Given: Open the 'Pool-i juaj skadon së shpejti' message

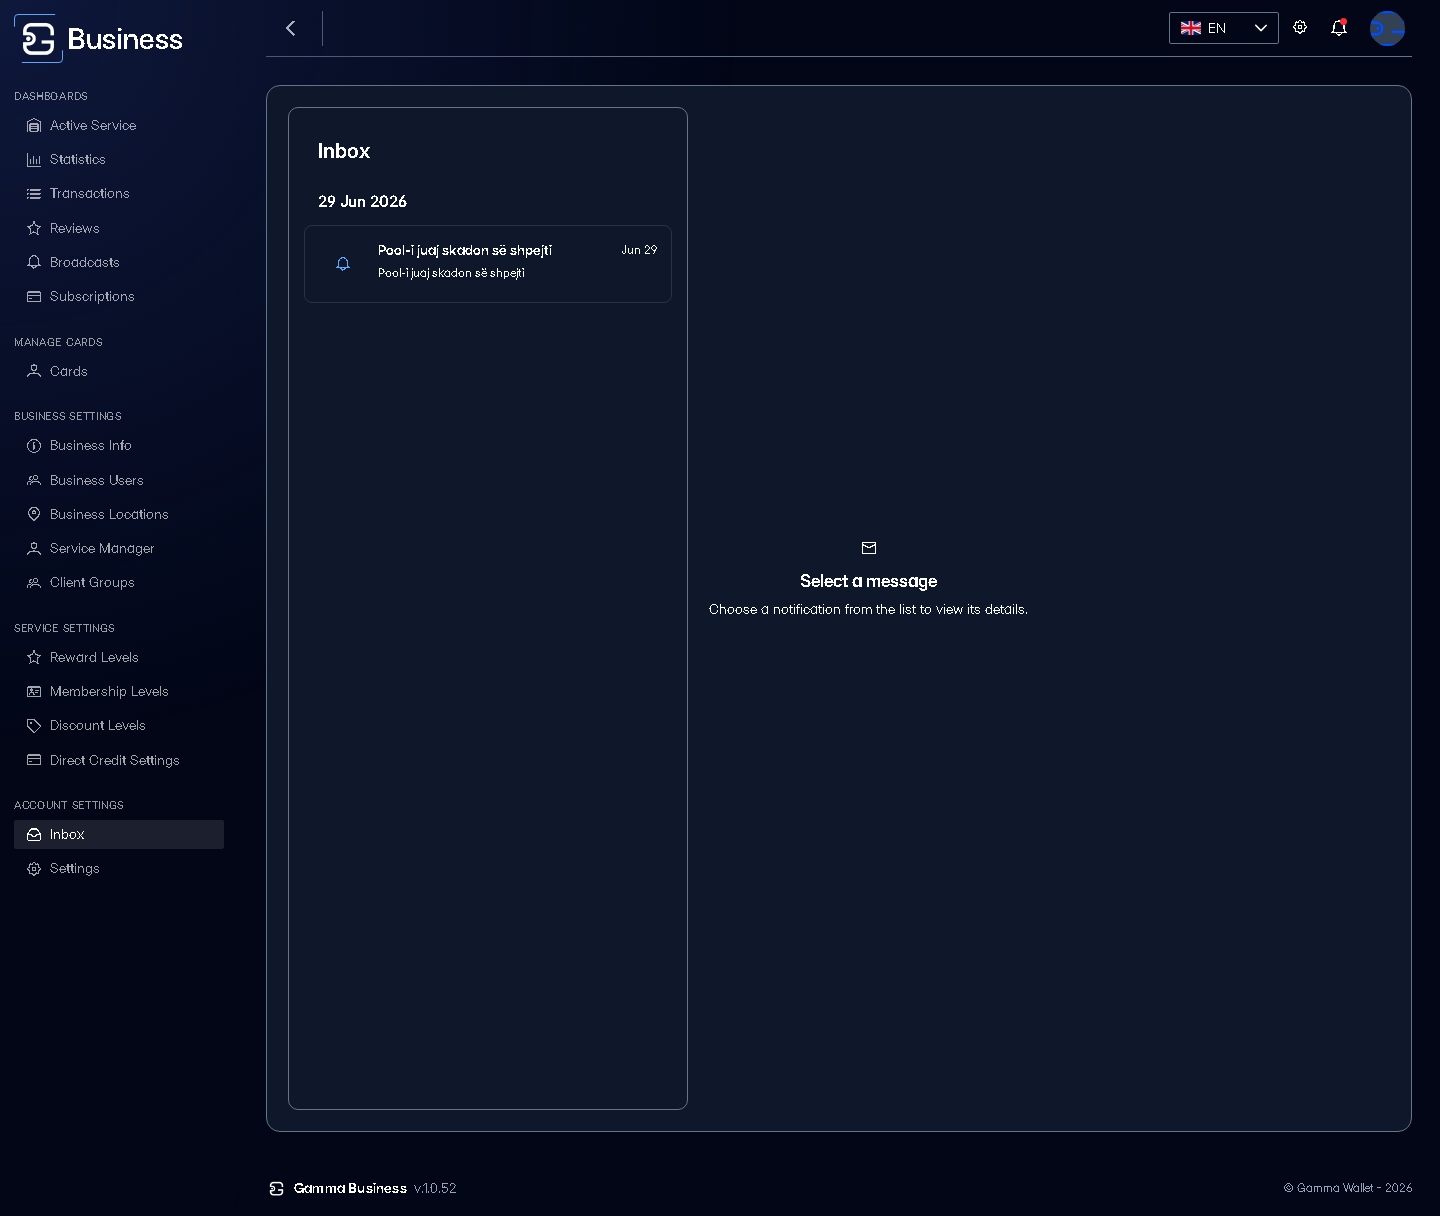Looking at the screenshot, I should click(x=488, y=264).
